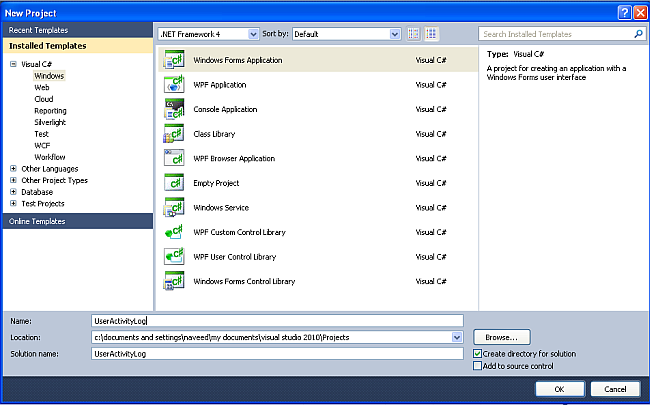Collapse the Visual C# tree node
This screenshot has height=405, width=650.
(x=13, y=64)
